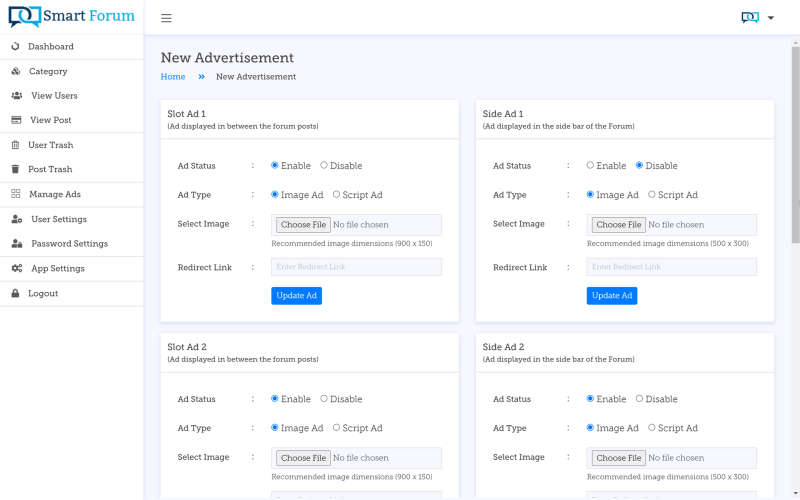Screen dimensions: 800x500
Task: Click the View Users people icon
Action: pos(17,95)
